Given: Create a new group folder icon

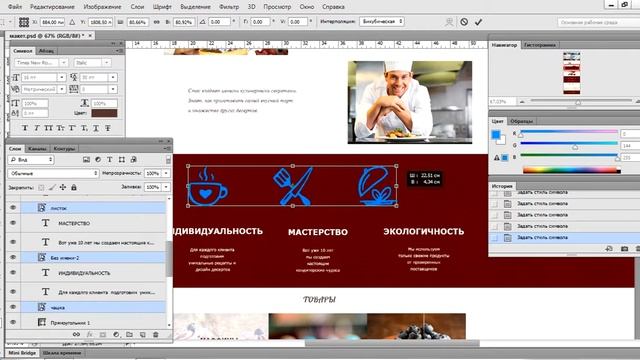Looking at the screenshot, I should [129, 335].
